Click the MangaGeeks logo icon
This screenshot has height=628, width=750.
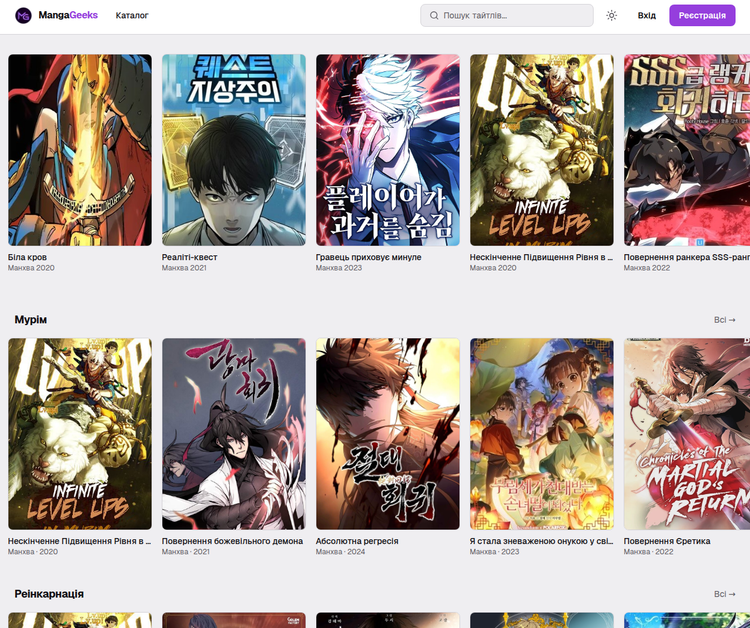coord(23,15)
